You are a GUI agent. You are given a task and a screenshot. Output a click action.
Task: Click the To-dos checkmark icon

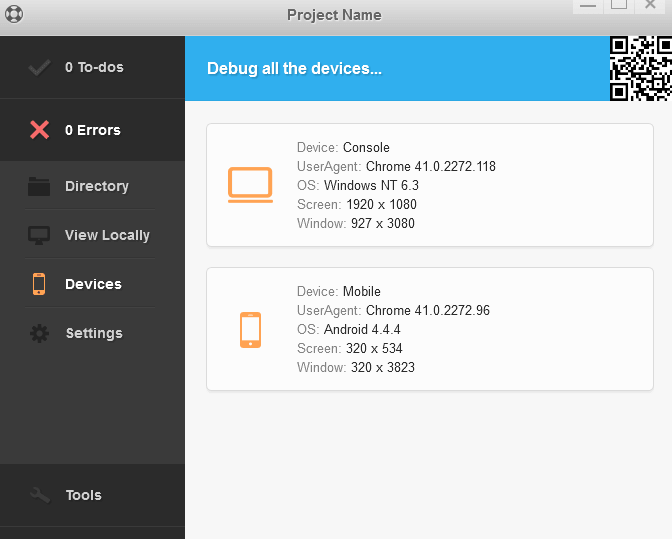point(39,68)
